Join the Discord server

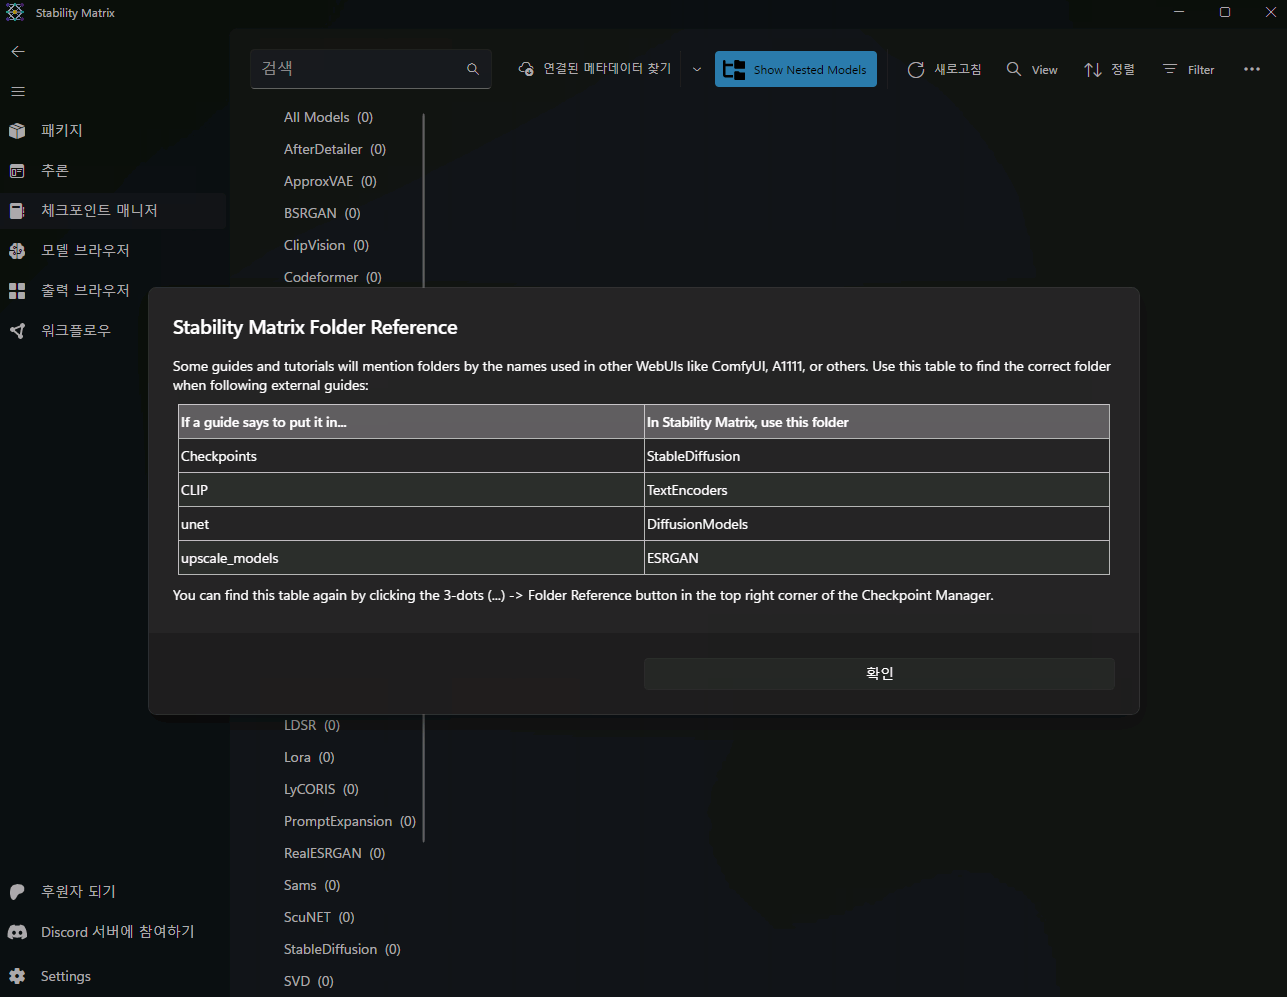116,932
